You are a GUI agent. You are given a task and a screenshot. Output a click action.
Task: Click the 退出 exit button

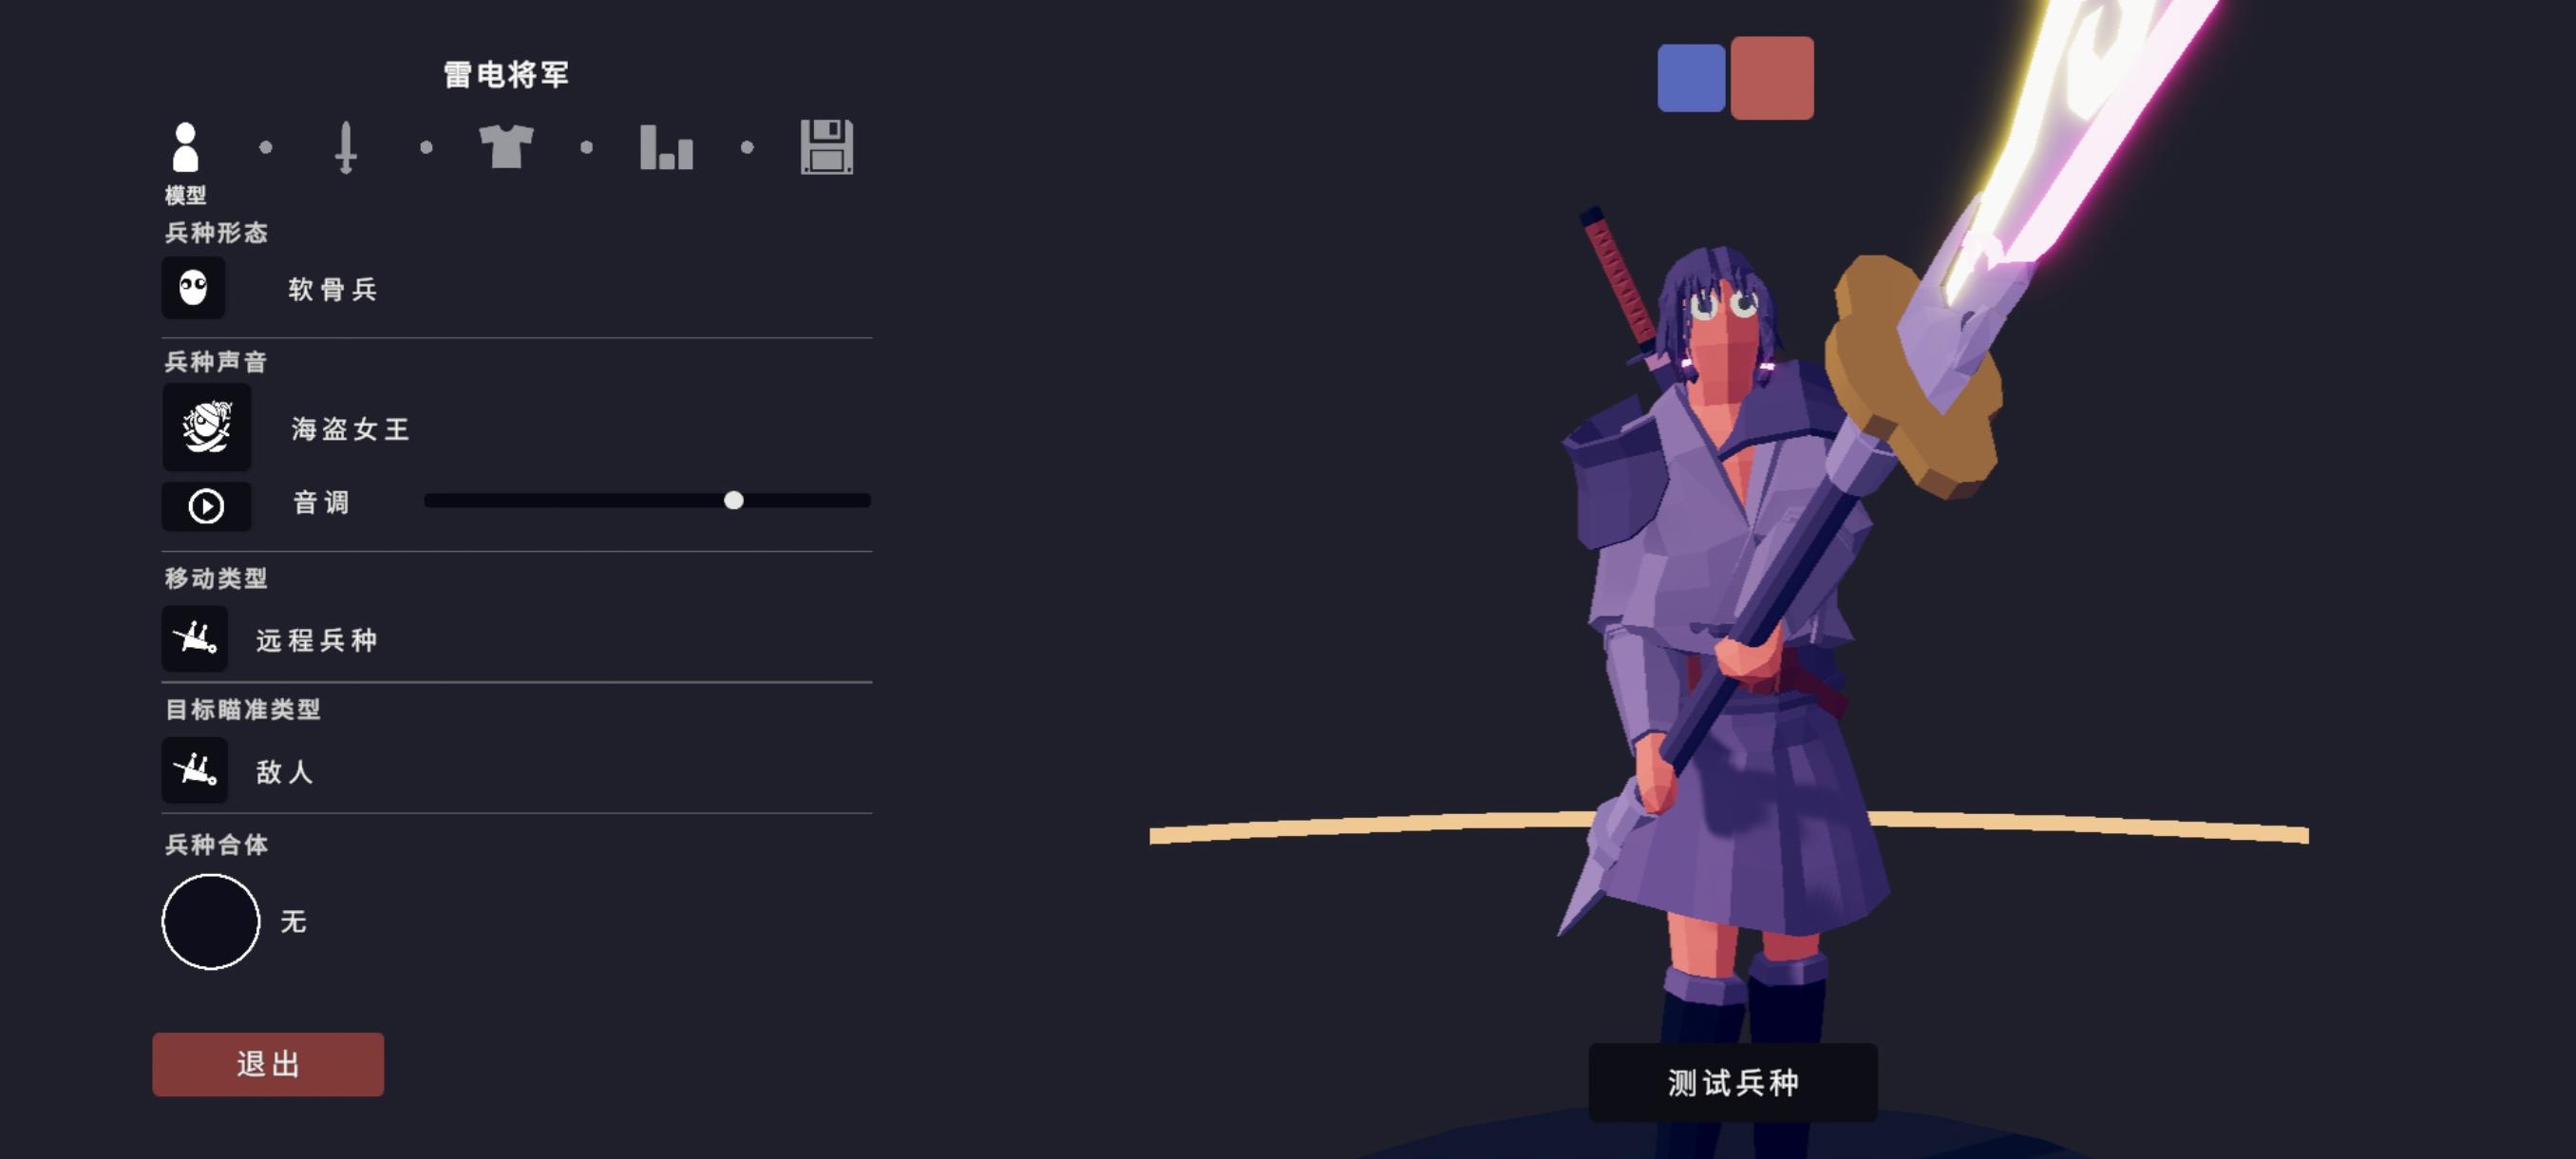click(x=268, y=1064)
